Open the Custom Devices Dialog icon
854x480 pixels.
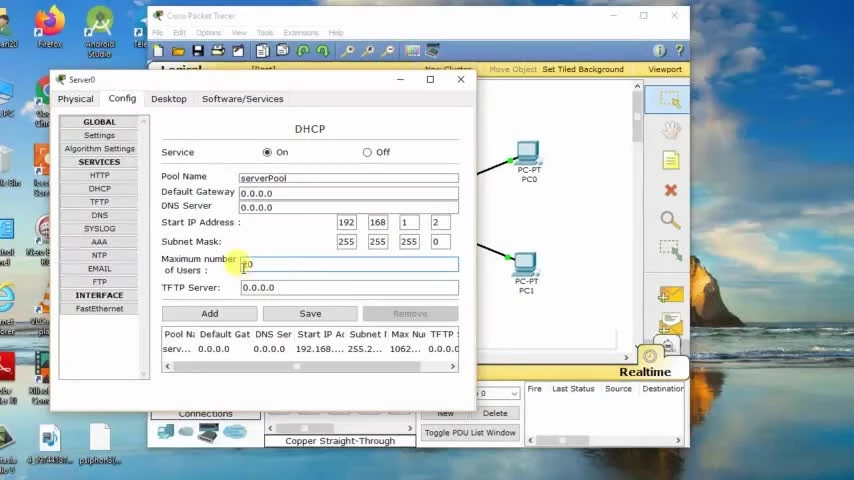point(432,51)
